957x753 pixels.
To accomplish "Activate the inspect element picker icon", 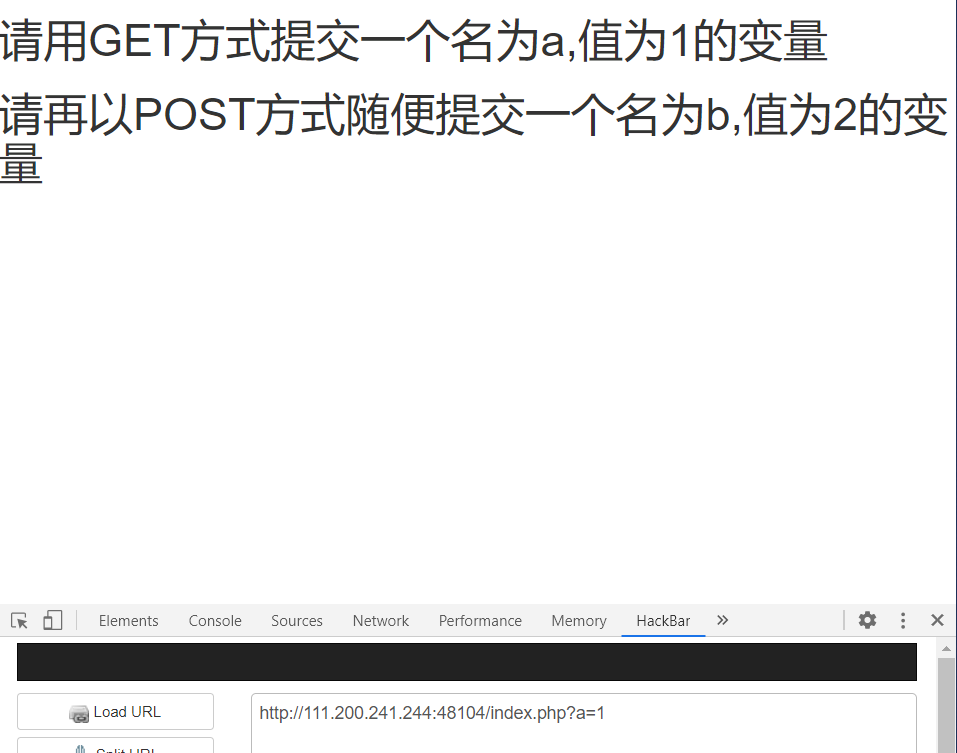I will coord(20,621).
